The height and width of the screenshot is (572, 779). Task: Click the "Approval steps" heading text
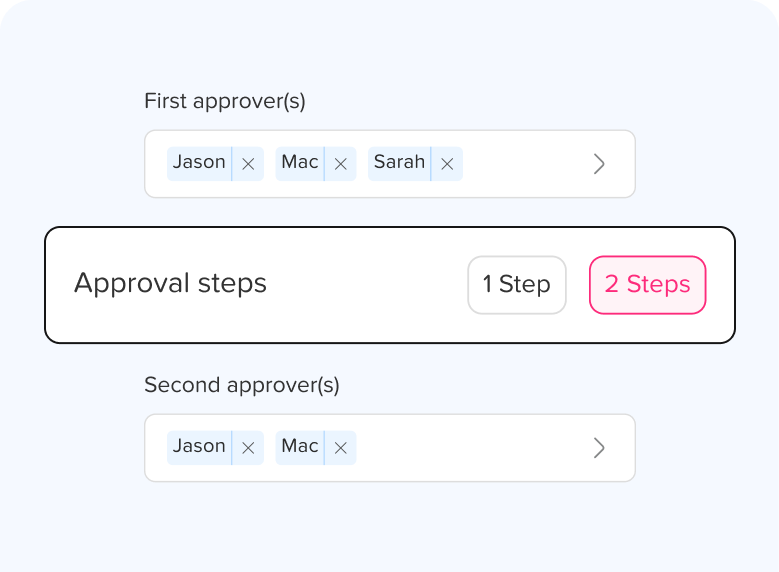pos(170,284)
